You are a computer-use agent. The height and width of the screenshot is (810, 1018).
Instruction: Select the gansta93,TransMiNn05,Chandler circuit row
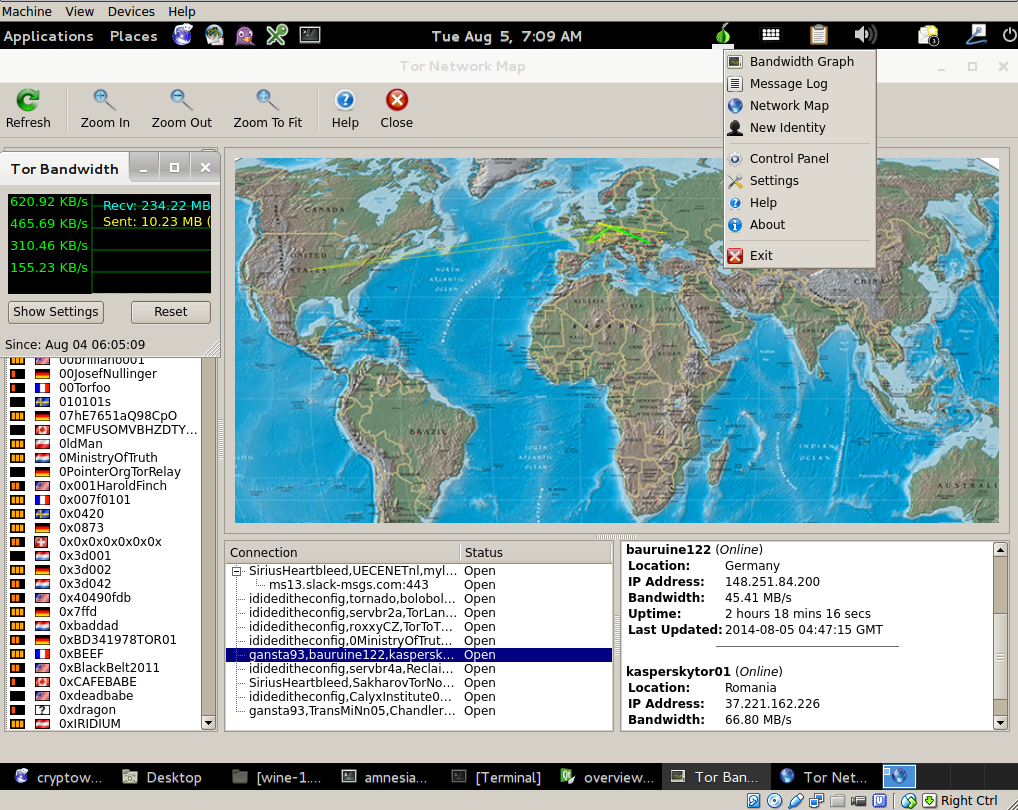[x=419, y=711]
